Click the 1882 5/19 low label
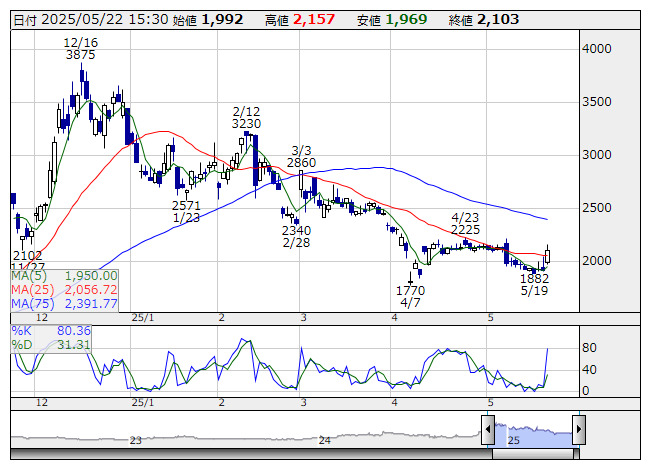The height and width of the screenshot is (470, 653). [534, 284]
